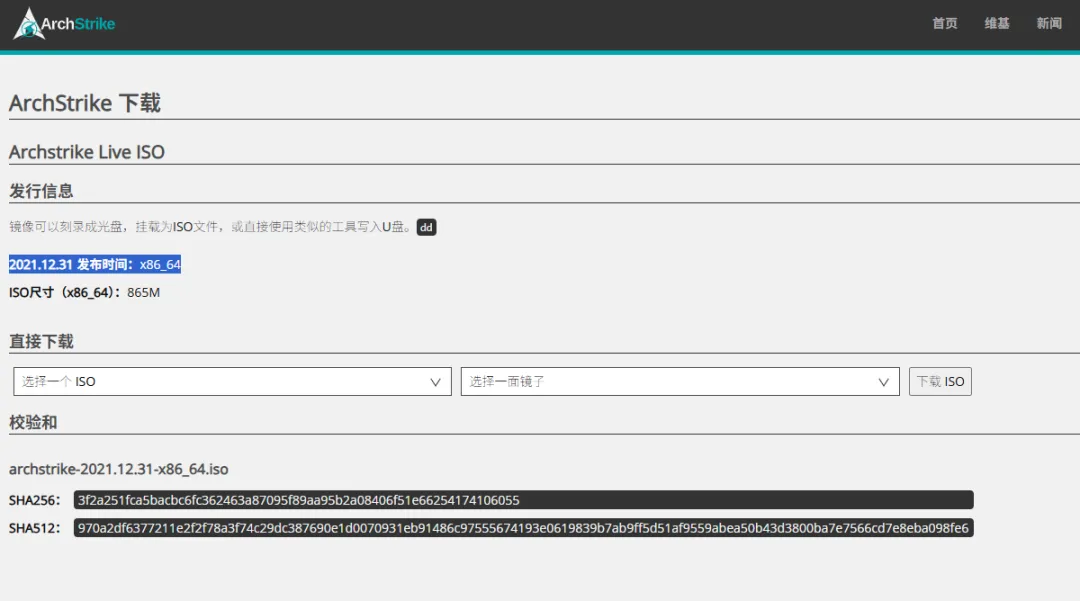Click the 校验和 section heading

pyautogui.click(x=32, y=423)
